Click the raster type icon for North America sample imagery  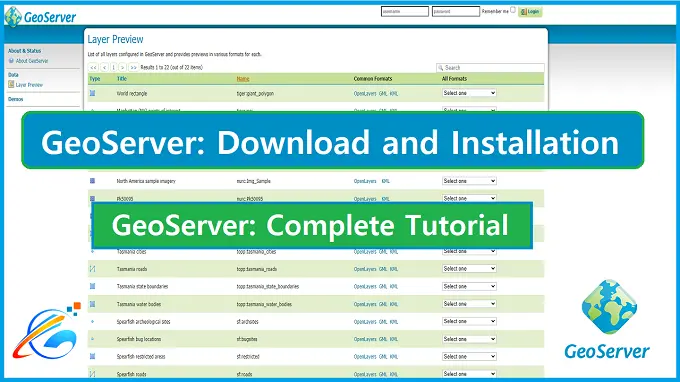pos(92,181)
